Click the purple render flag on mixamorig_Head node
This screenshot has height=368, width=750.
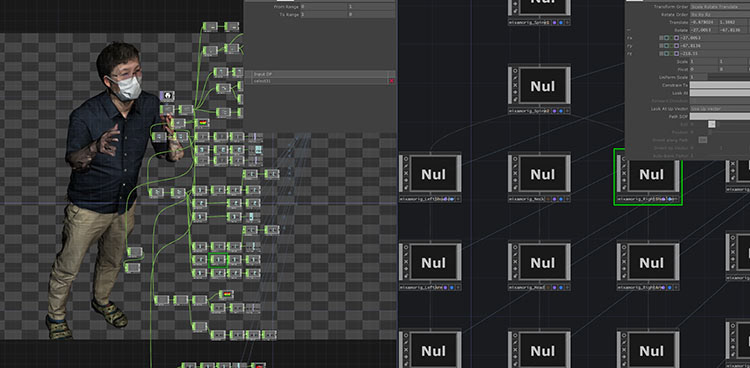pos(554,288)
